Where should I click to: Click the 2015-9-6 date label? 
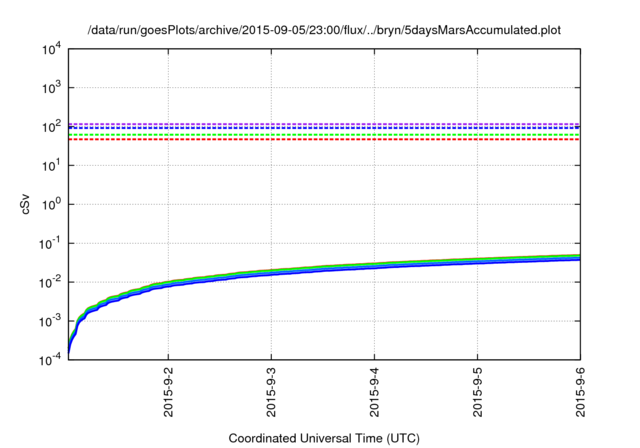pyautogui.click(x=580, y=392)
